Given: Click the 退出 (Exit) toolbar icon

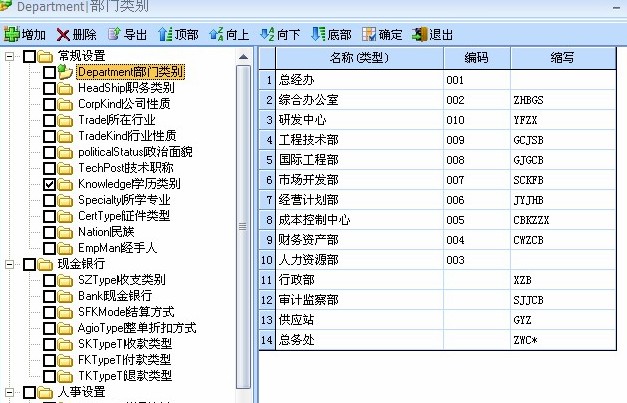Looking at the screenshot, I should 419,34.
